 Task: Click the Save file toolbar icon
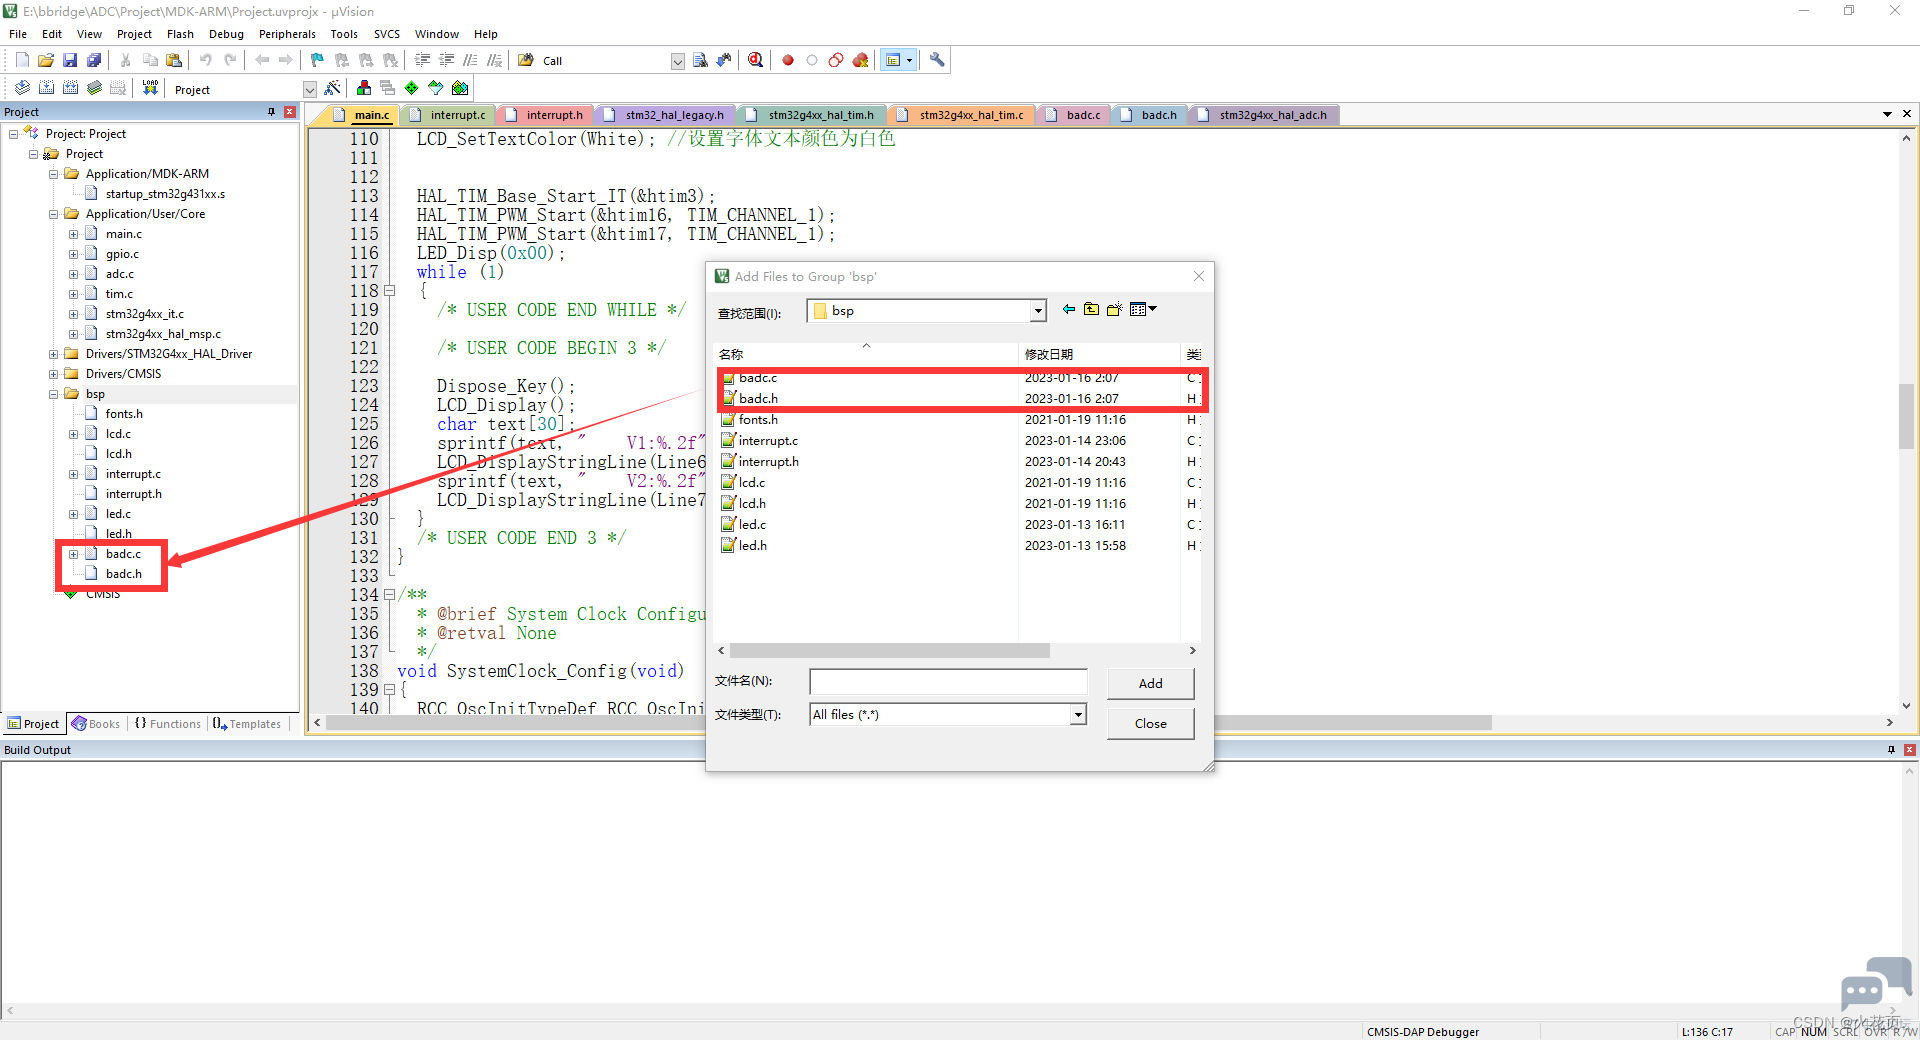[70, 60]
